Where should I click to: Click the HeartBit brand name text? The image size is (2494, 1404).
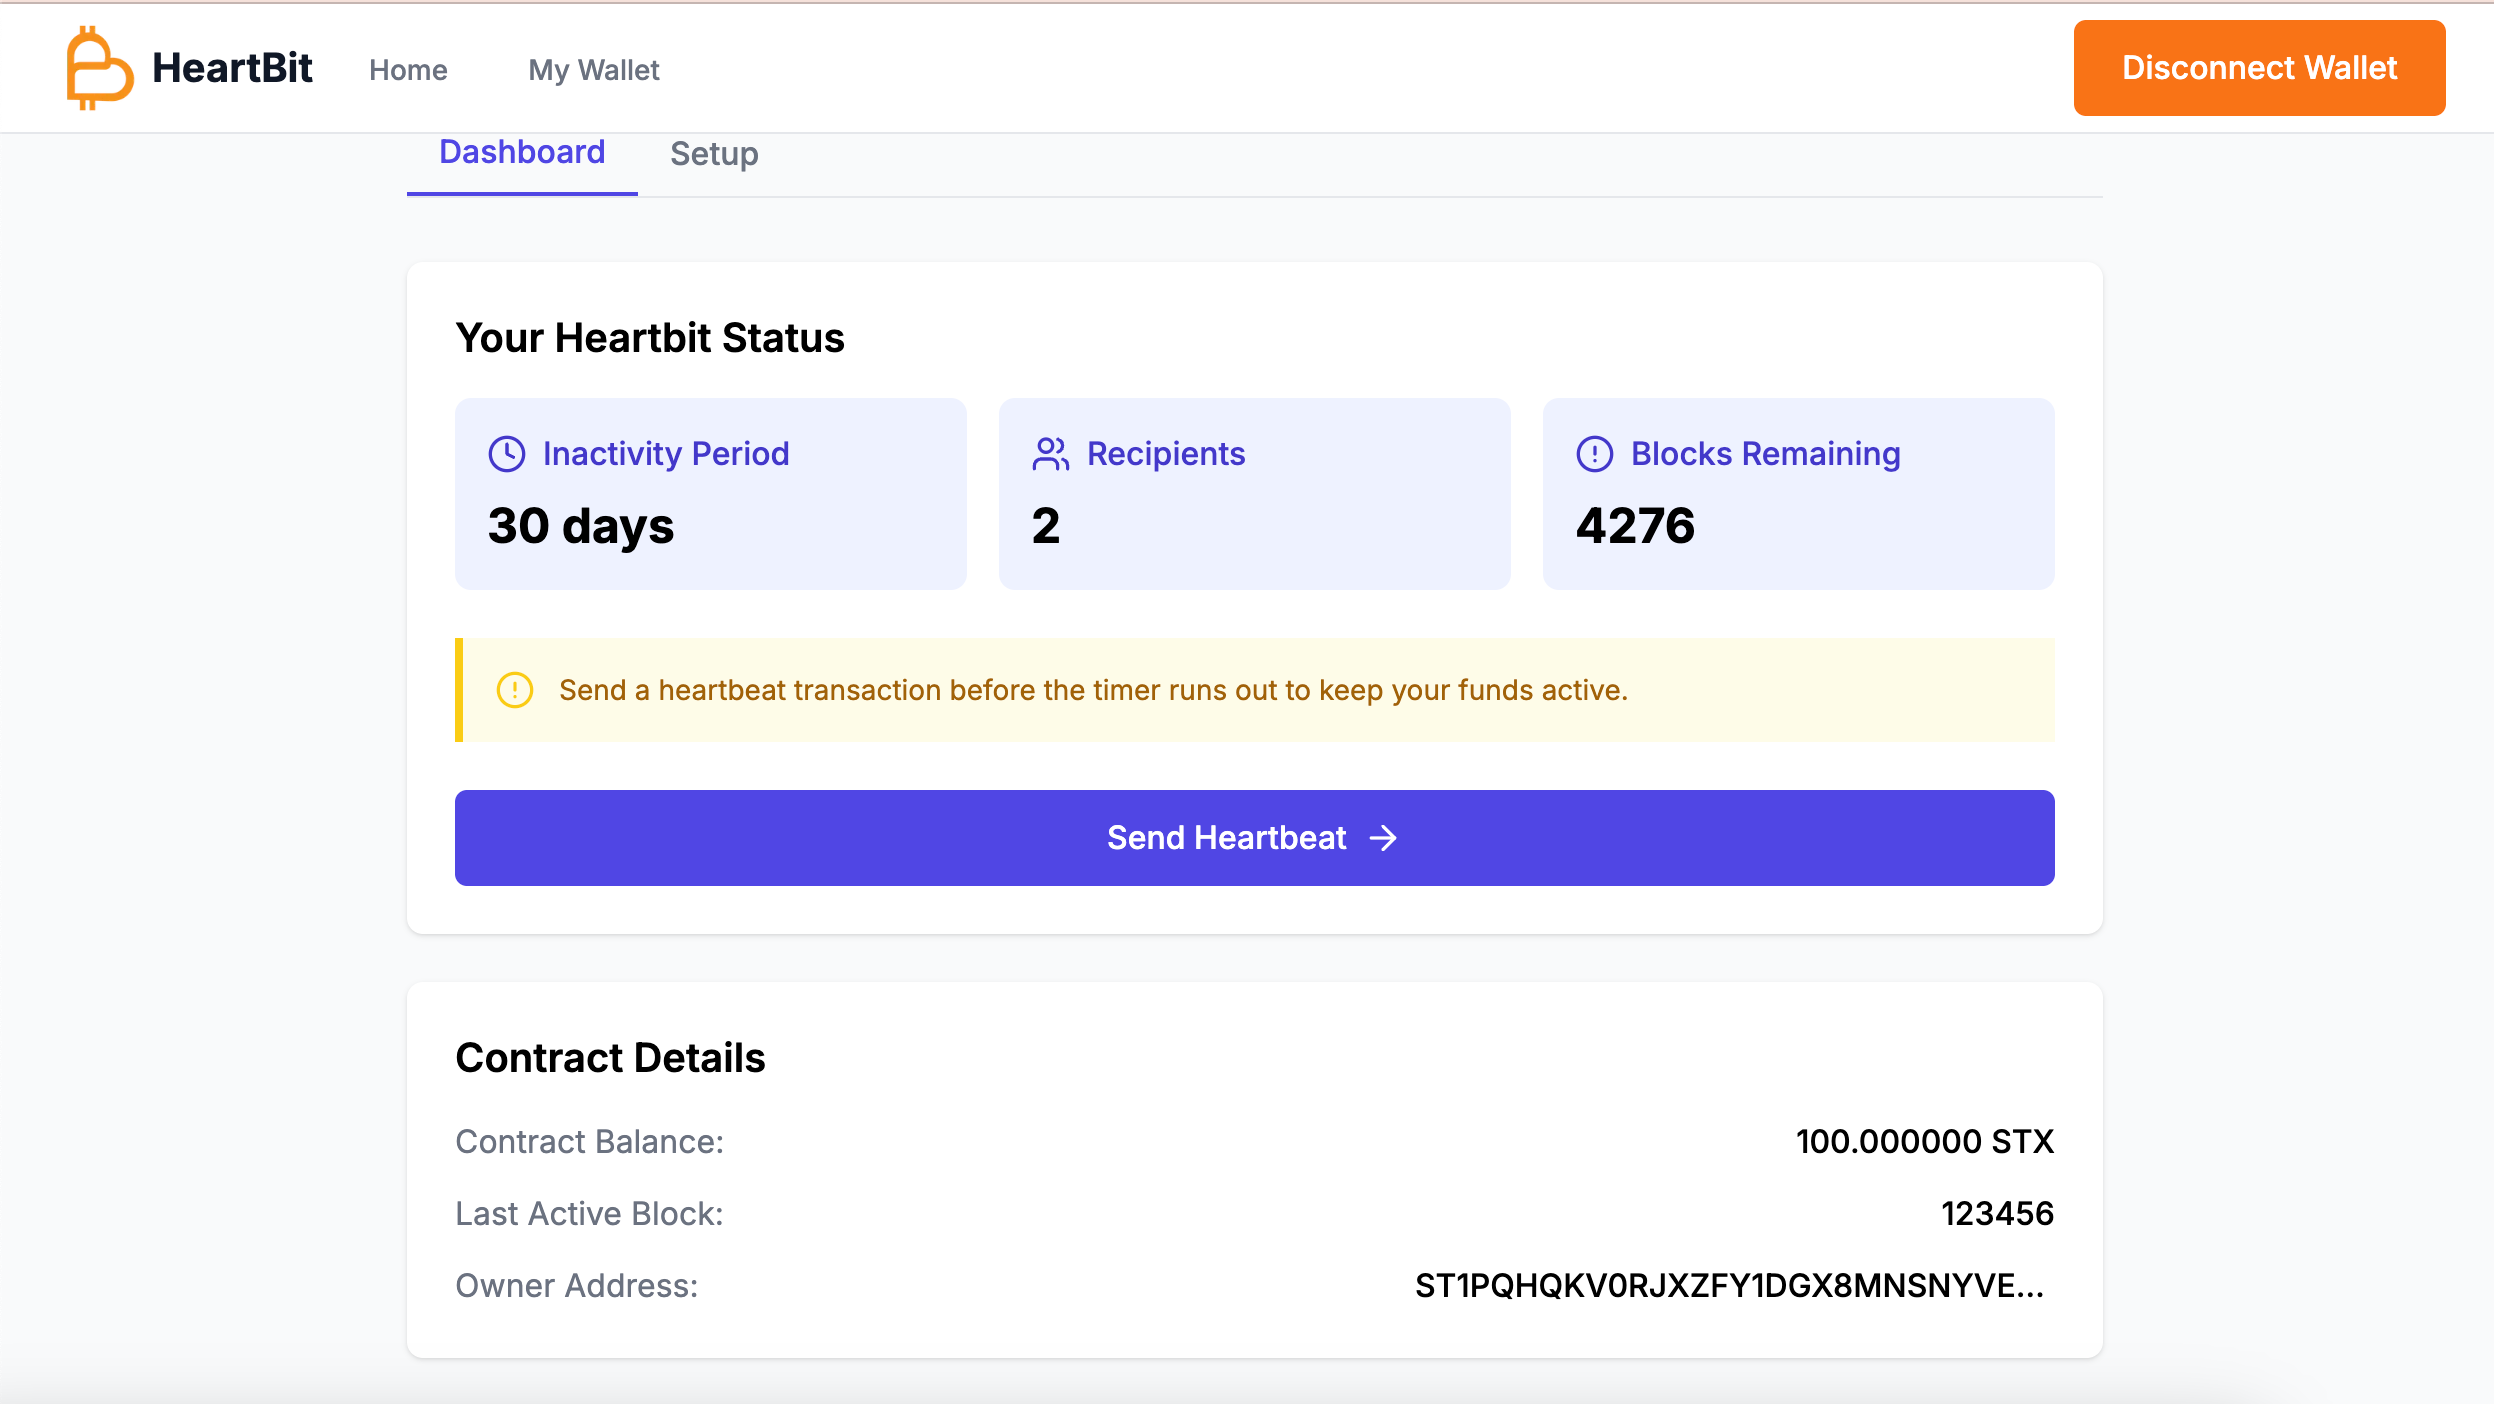pyautogui.click(x=232, y=68)
